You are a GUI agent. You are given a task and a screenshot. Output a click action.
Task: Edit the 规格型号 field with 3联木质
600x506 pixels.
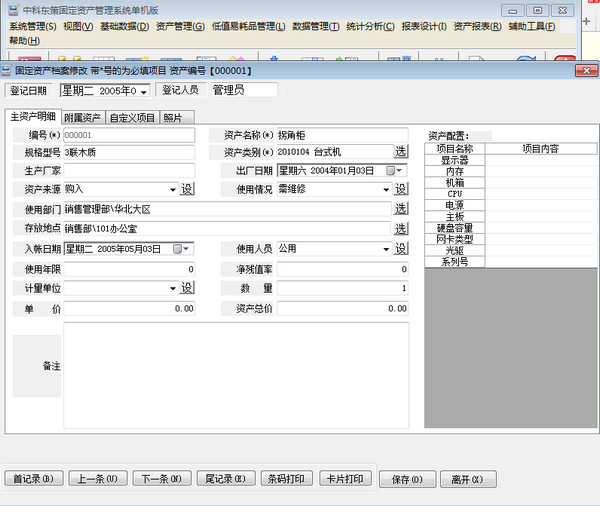tap(129, 152)
